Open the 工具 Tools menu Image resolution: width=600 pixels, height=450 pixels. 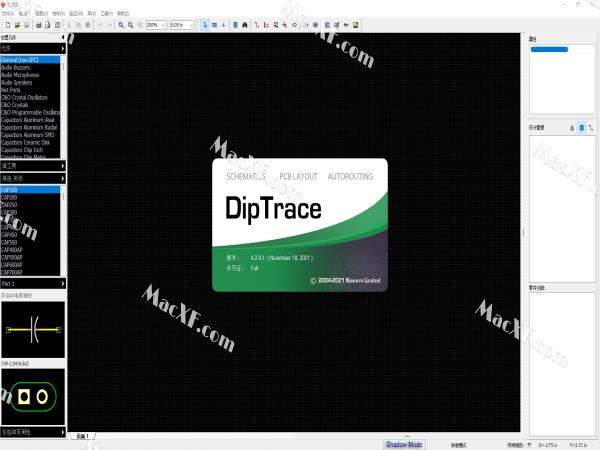106,13
